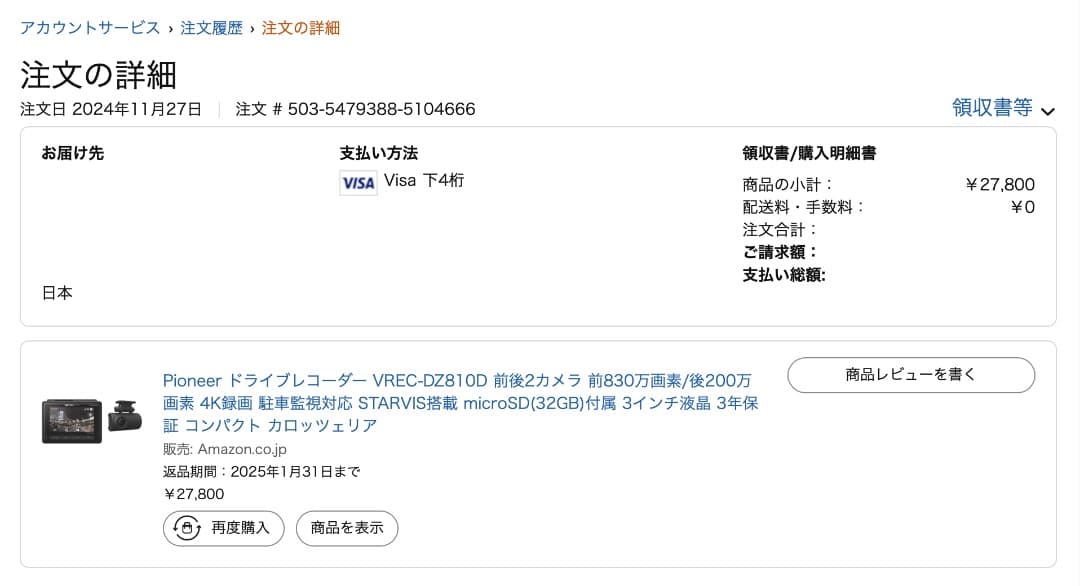
Task: Click the Visa card logo icon
Action: tap(357, 183)
